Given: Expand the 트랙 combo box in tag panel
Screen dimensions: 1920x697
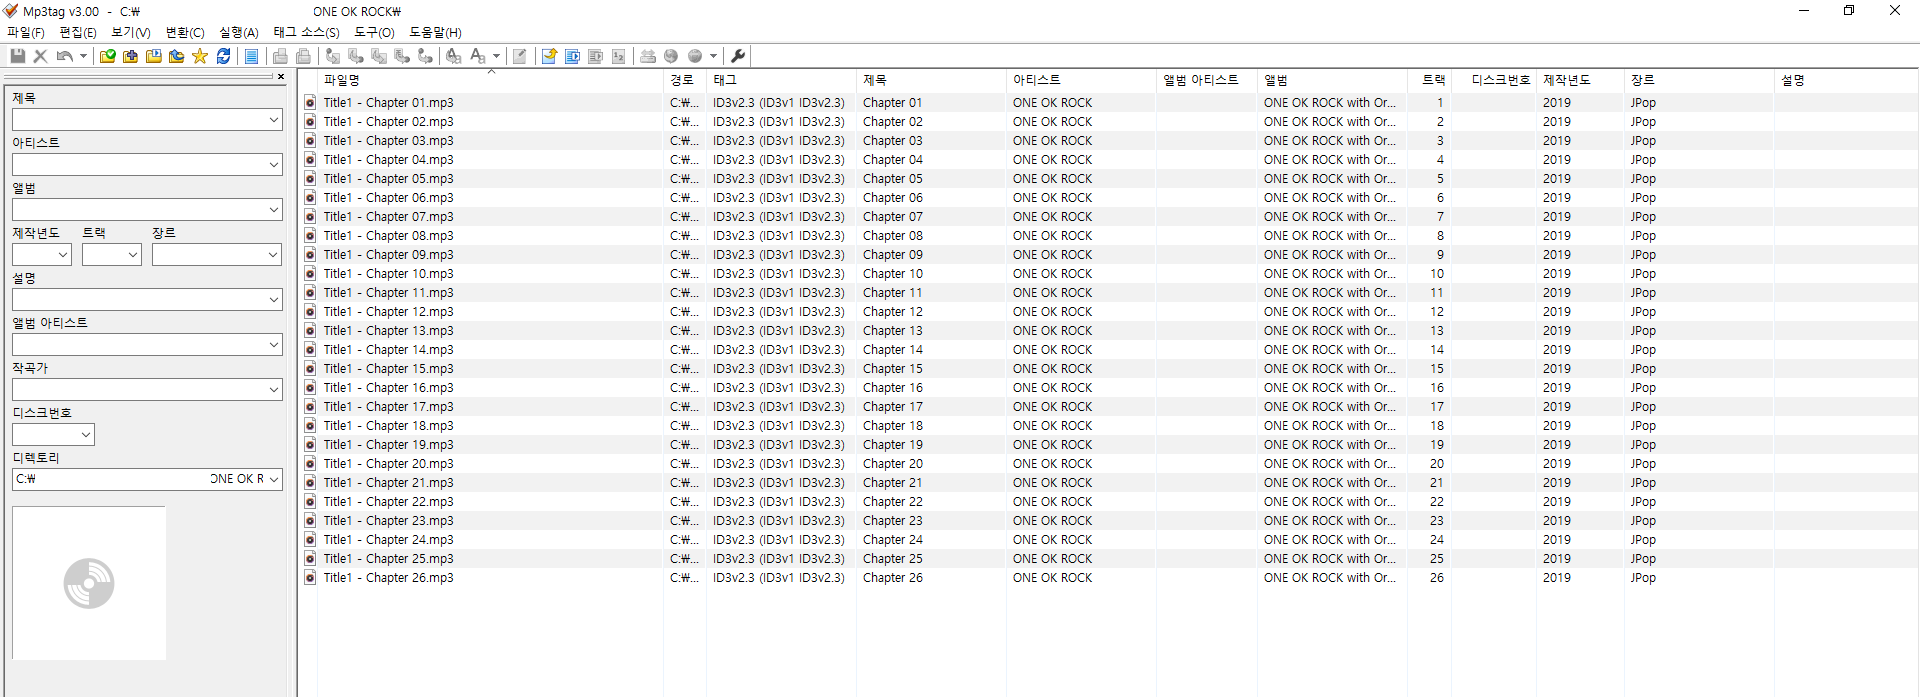Looking at the screenshot, I should 133,255.
